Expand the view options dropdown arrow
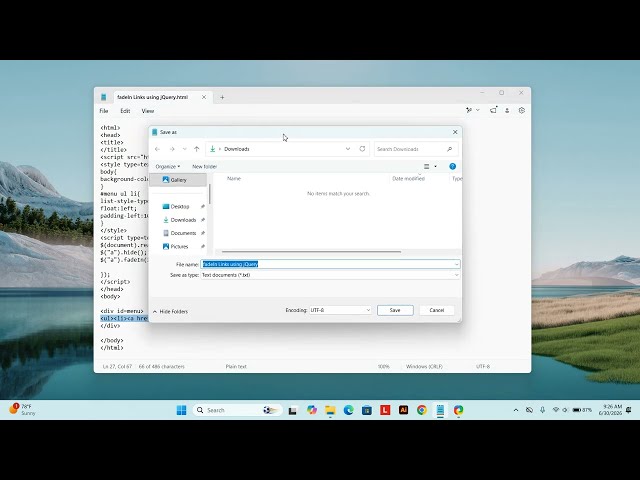Screen dimensions: 640x480 pyautogui.click(x=436, y=167)
